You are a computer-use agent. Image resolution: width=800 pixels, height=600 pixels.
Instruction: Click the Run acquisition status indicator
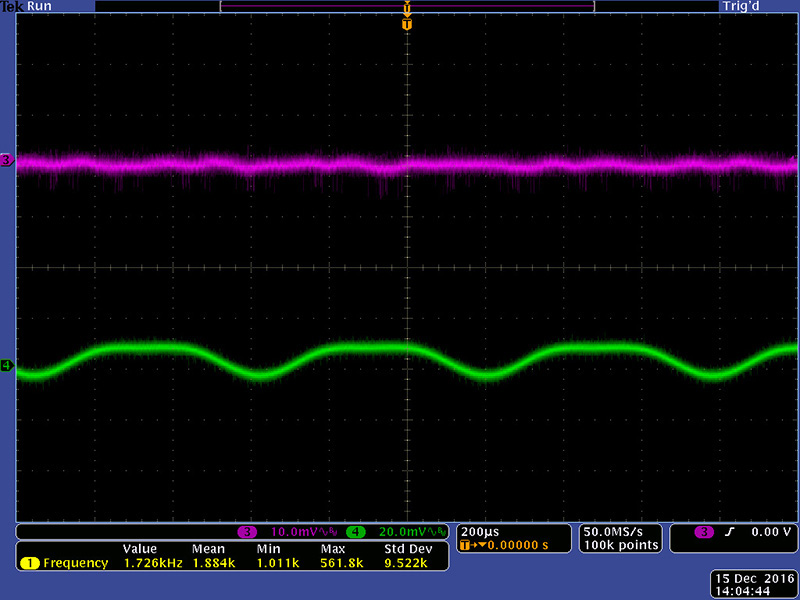coord(38,6)
